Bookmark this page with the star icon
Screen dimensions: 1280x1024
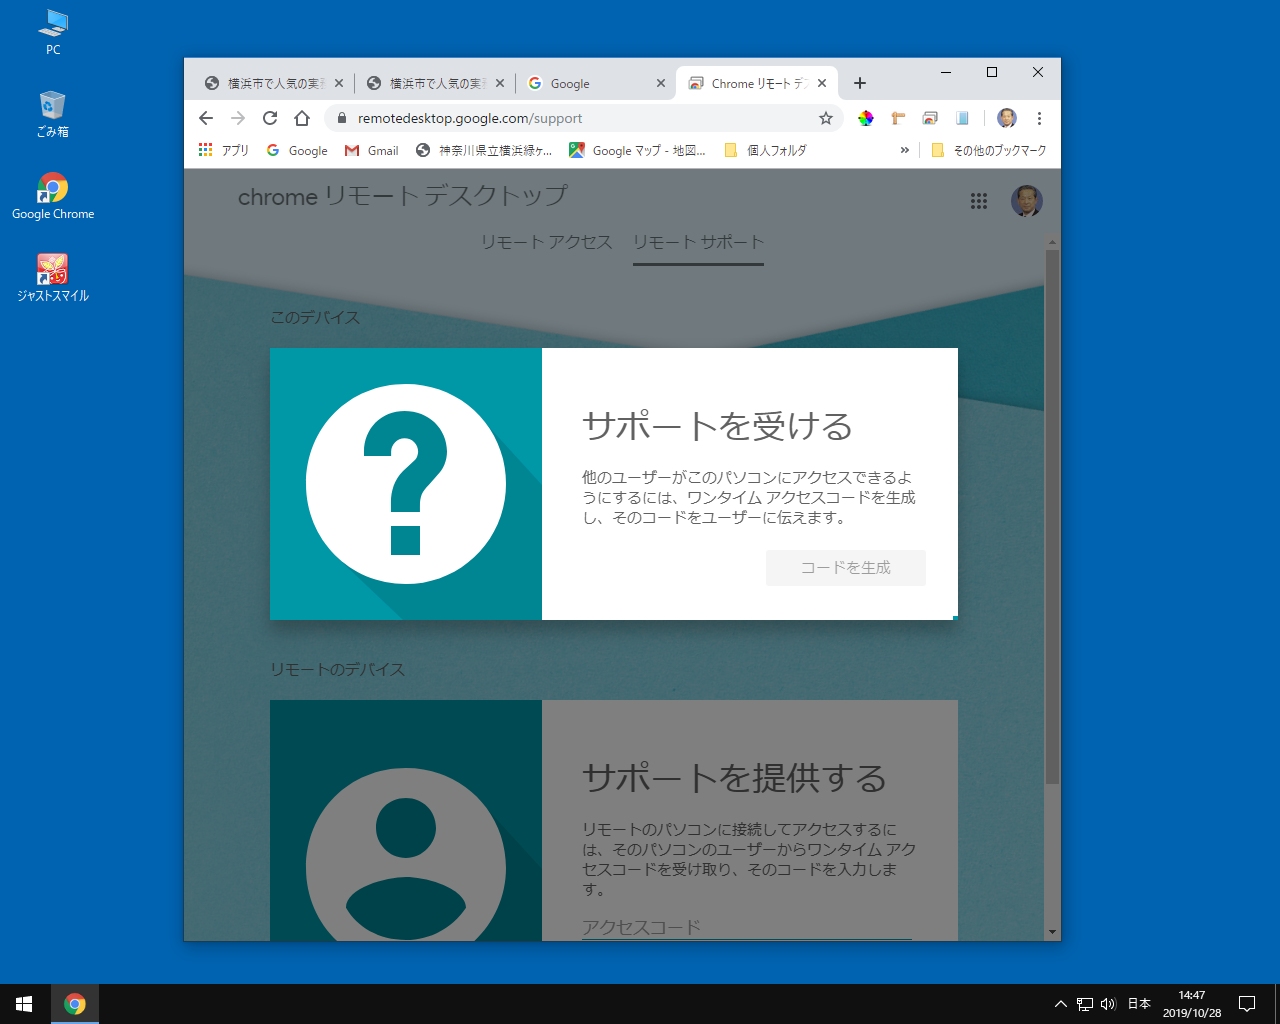(x=826, y=118)
